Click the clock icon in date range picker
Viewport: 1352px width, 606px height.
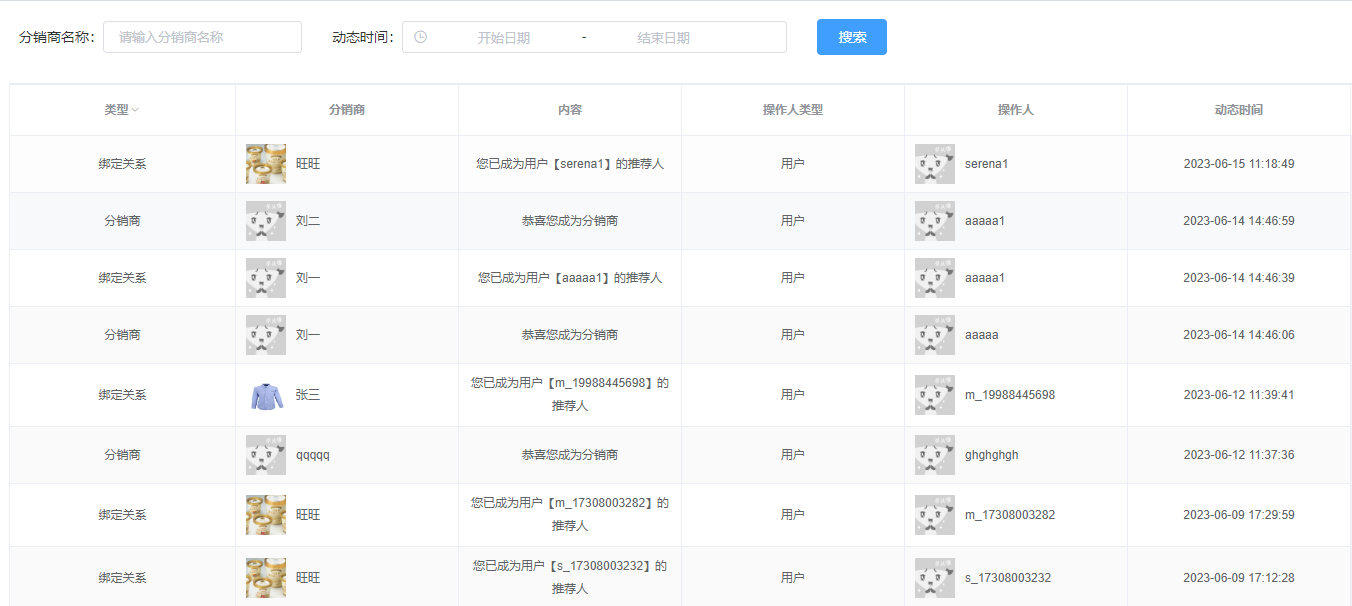[x=420, y=37]
